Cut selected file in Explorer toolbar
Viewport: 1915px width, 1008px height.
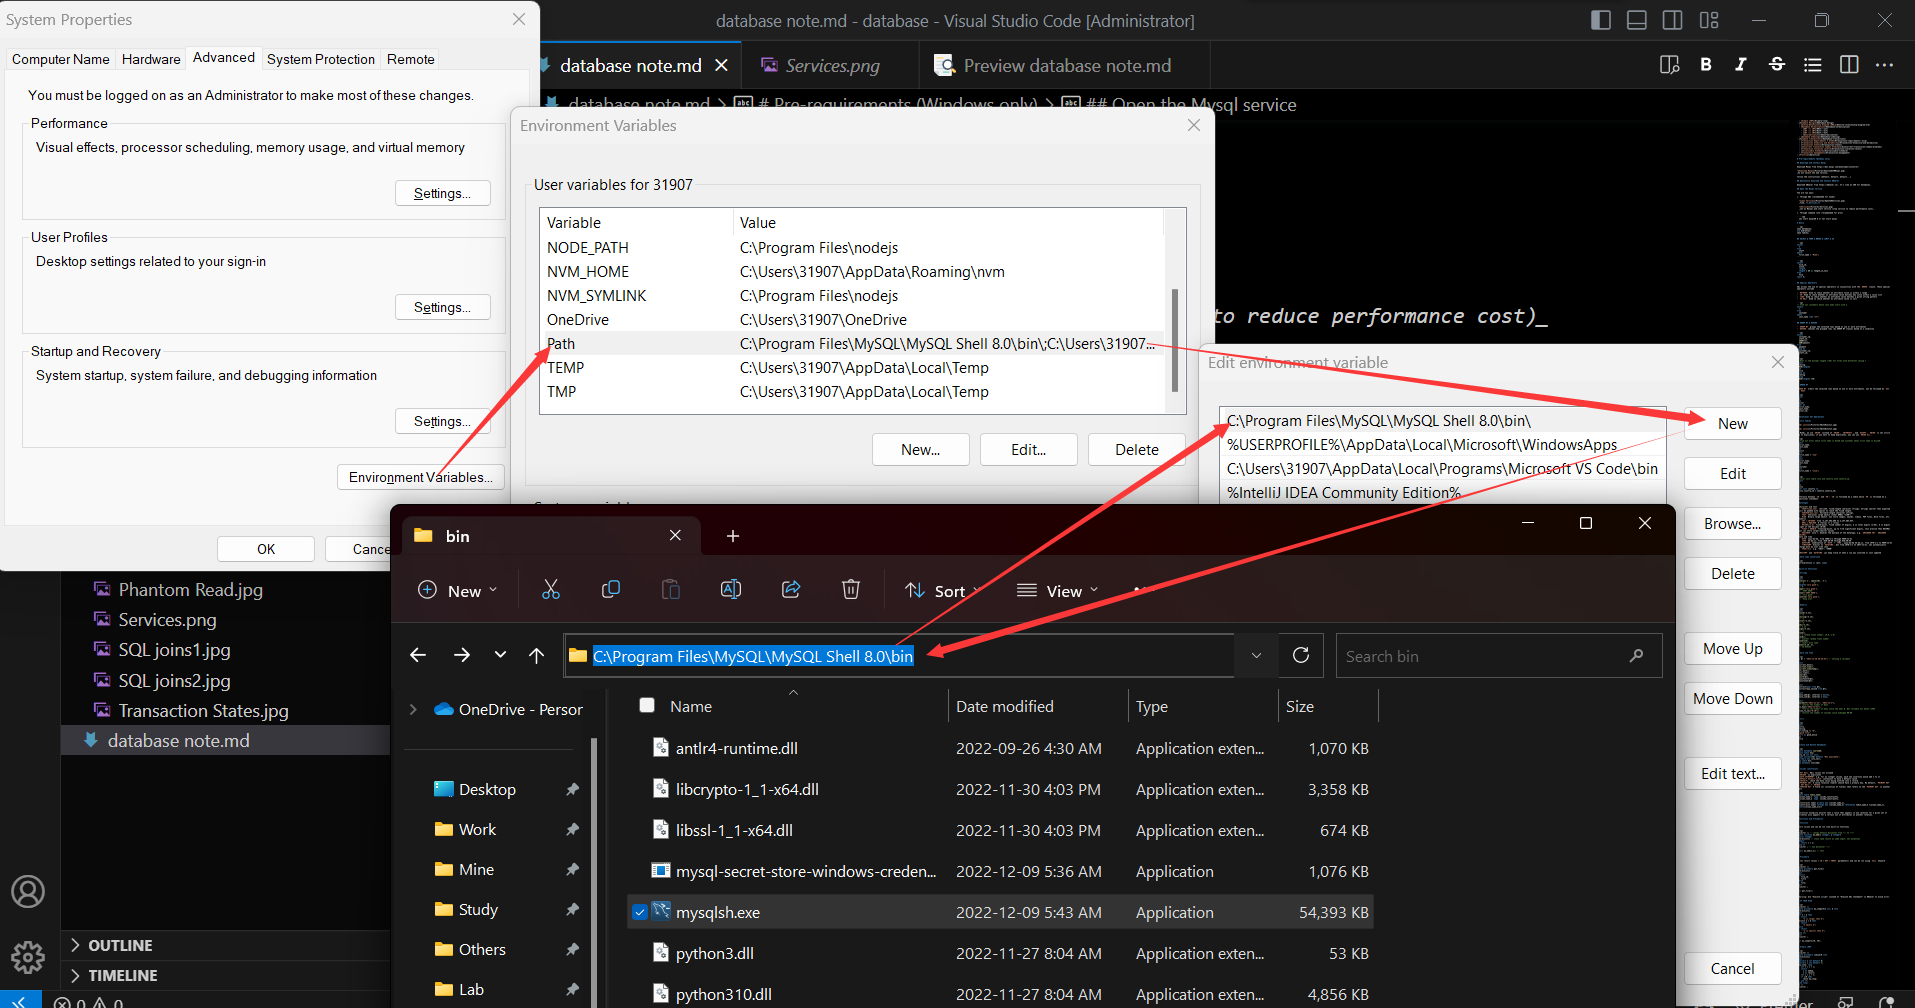coord(551,590)
